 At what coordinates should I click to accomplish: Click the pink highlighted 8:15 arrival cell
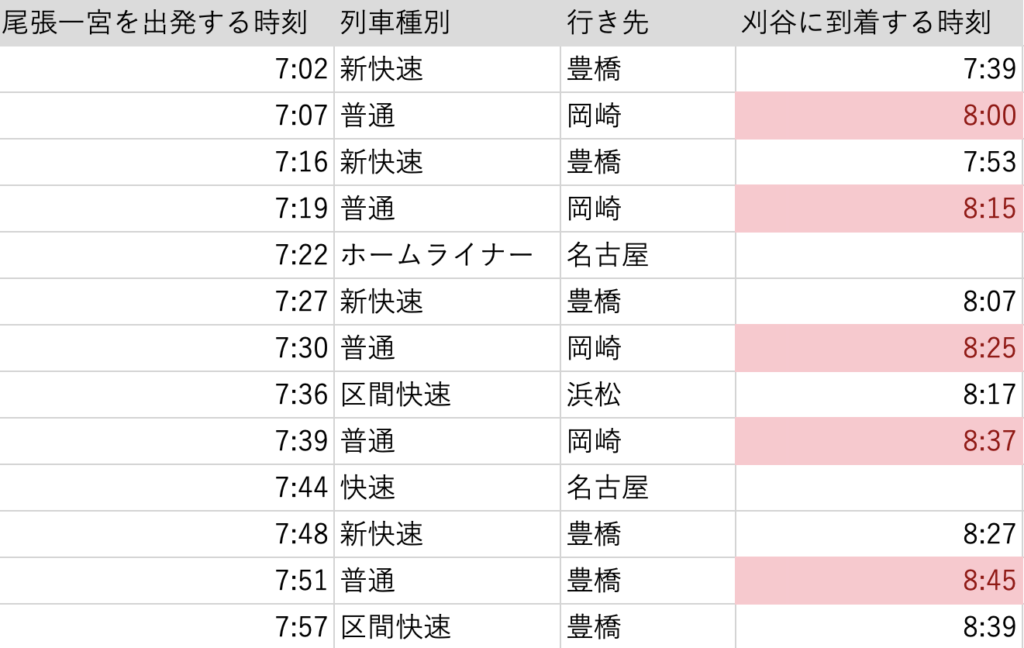coord(879,209)
